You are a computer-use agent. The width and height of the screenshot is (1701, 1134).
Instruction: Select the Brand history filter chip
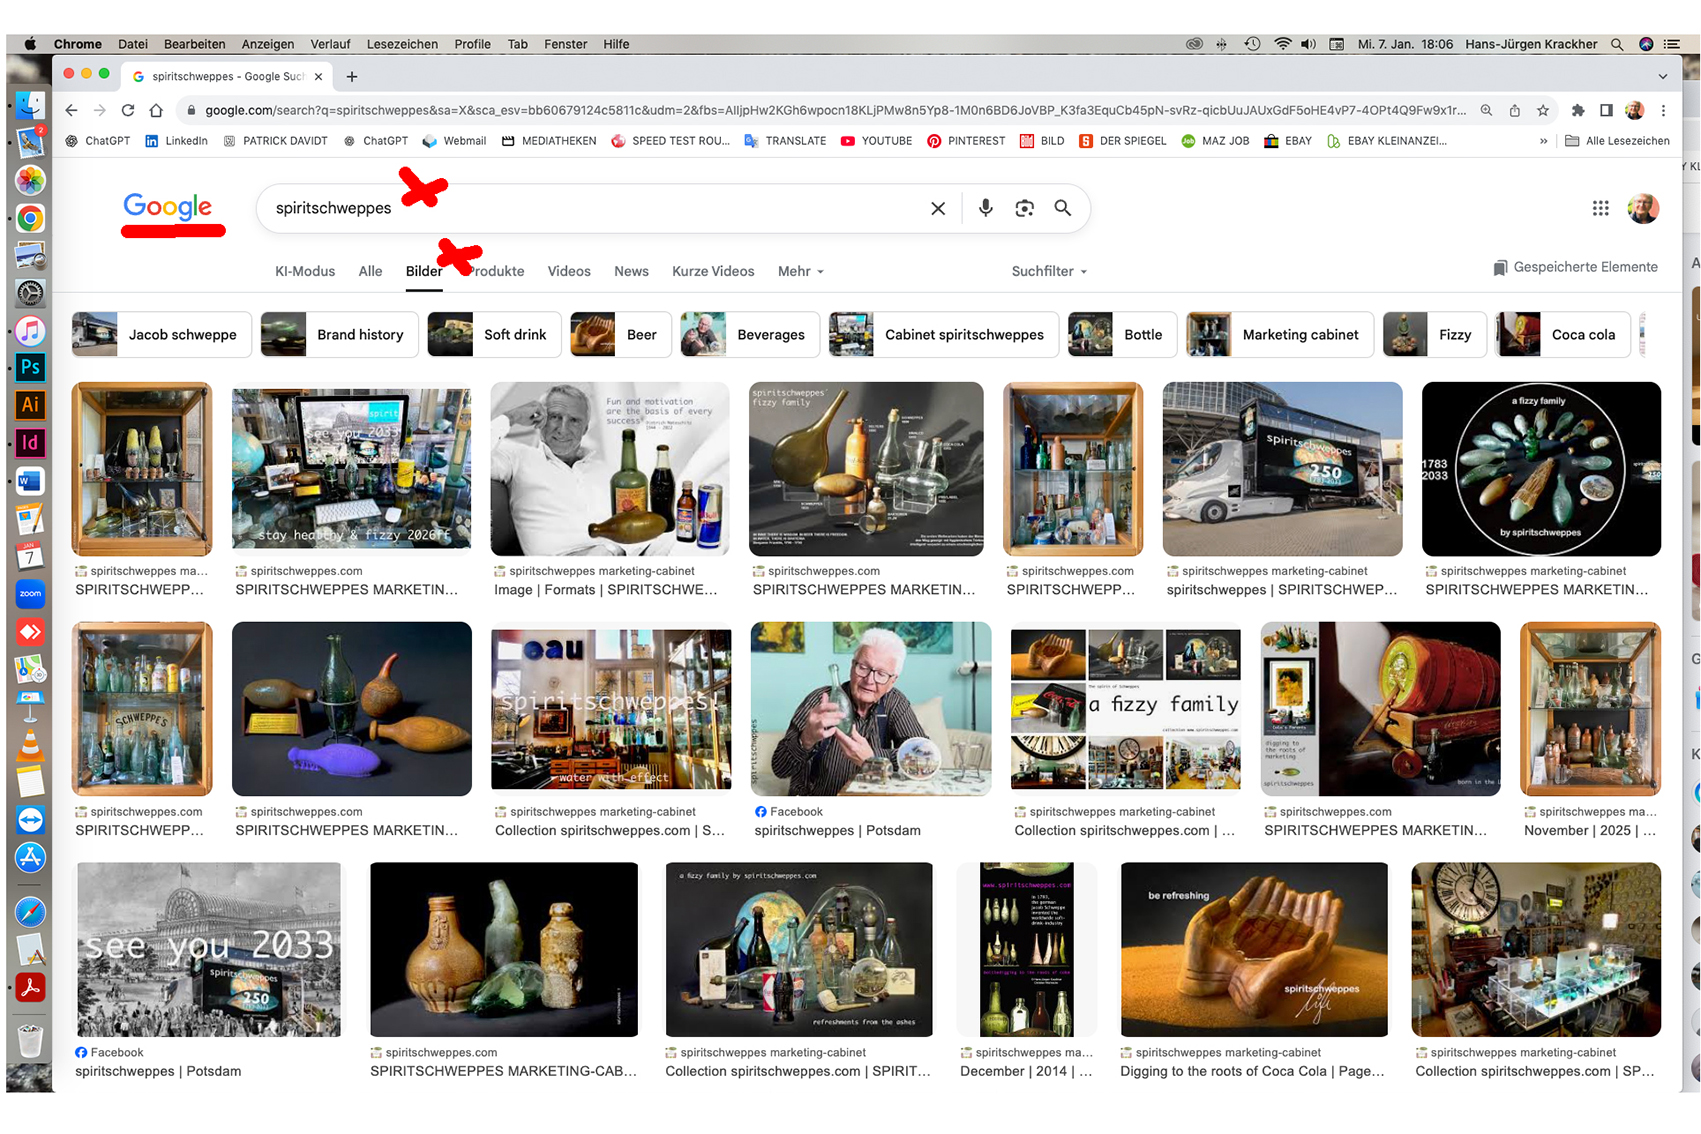click(x=339, y=335)
